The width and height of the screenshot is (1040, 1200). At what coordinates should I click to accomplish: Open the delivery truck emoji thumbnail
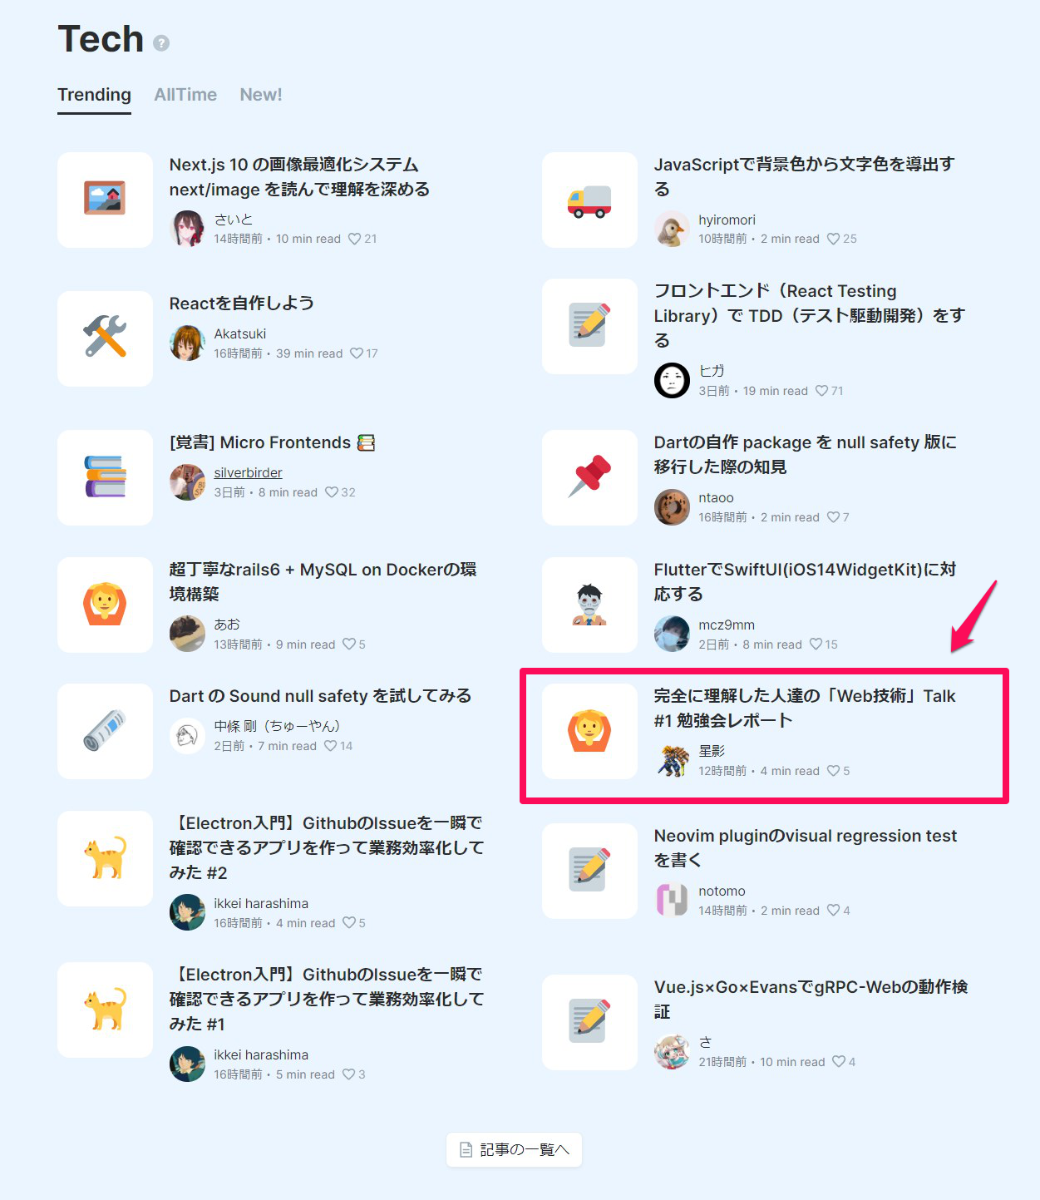pyautogui.click(x=590, y=200)
